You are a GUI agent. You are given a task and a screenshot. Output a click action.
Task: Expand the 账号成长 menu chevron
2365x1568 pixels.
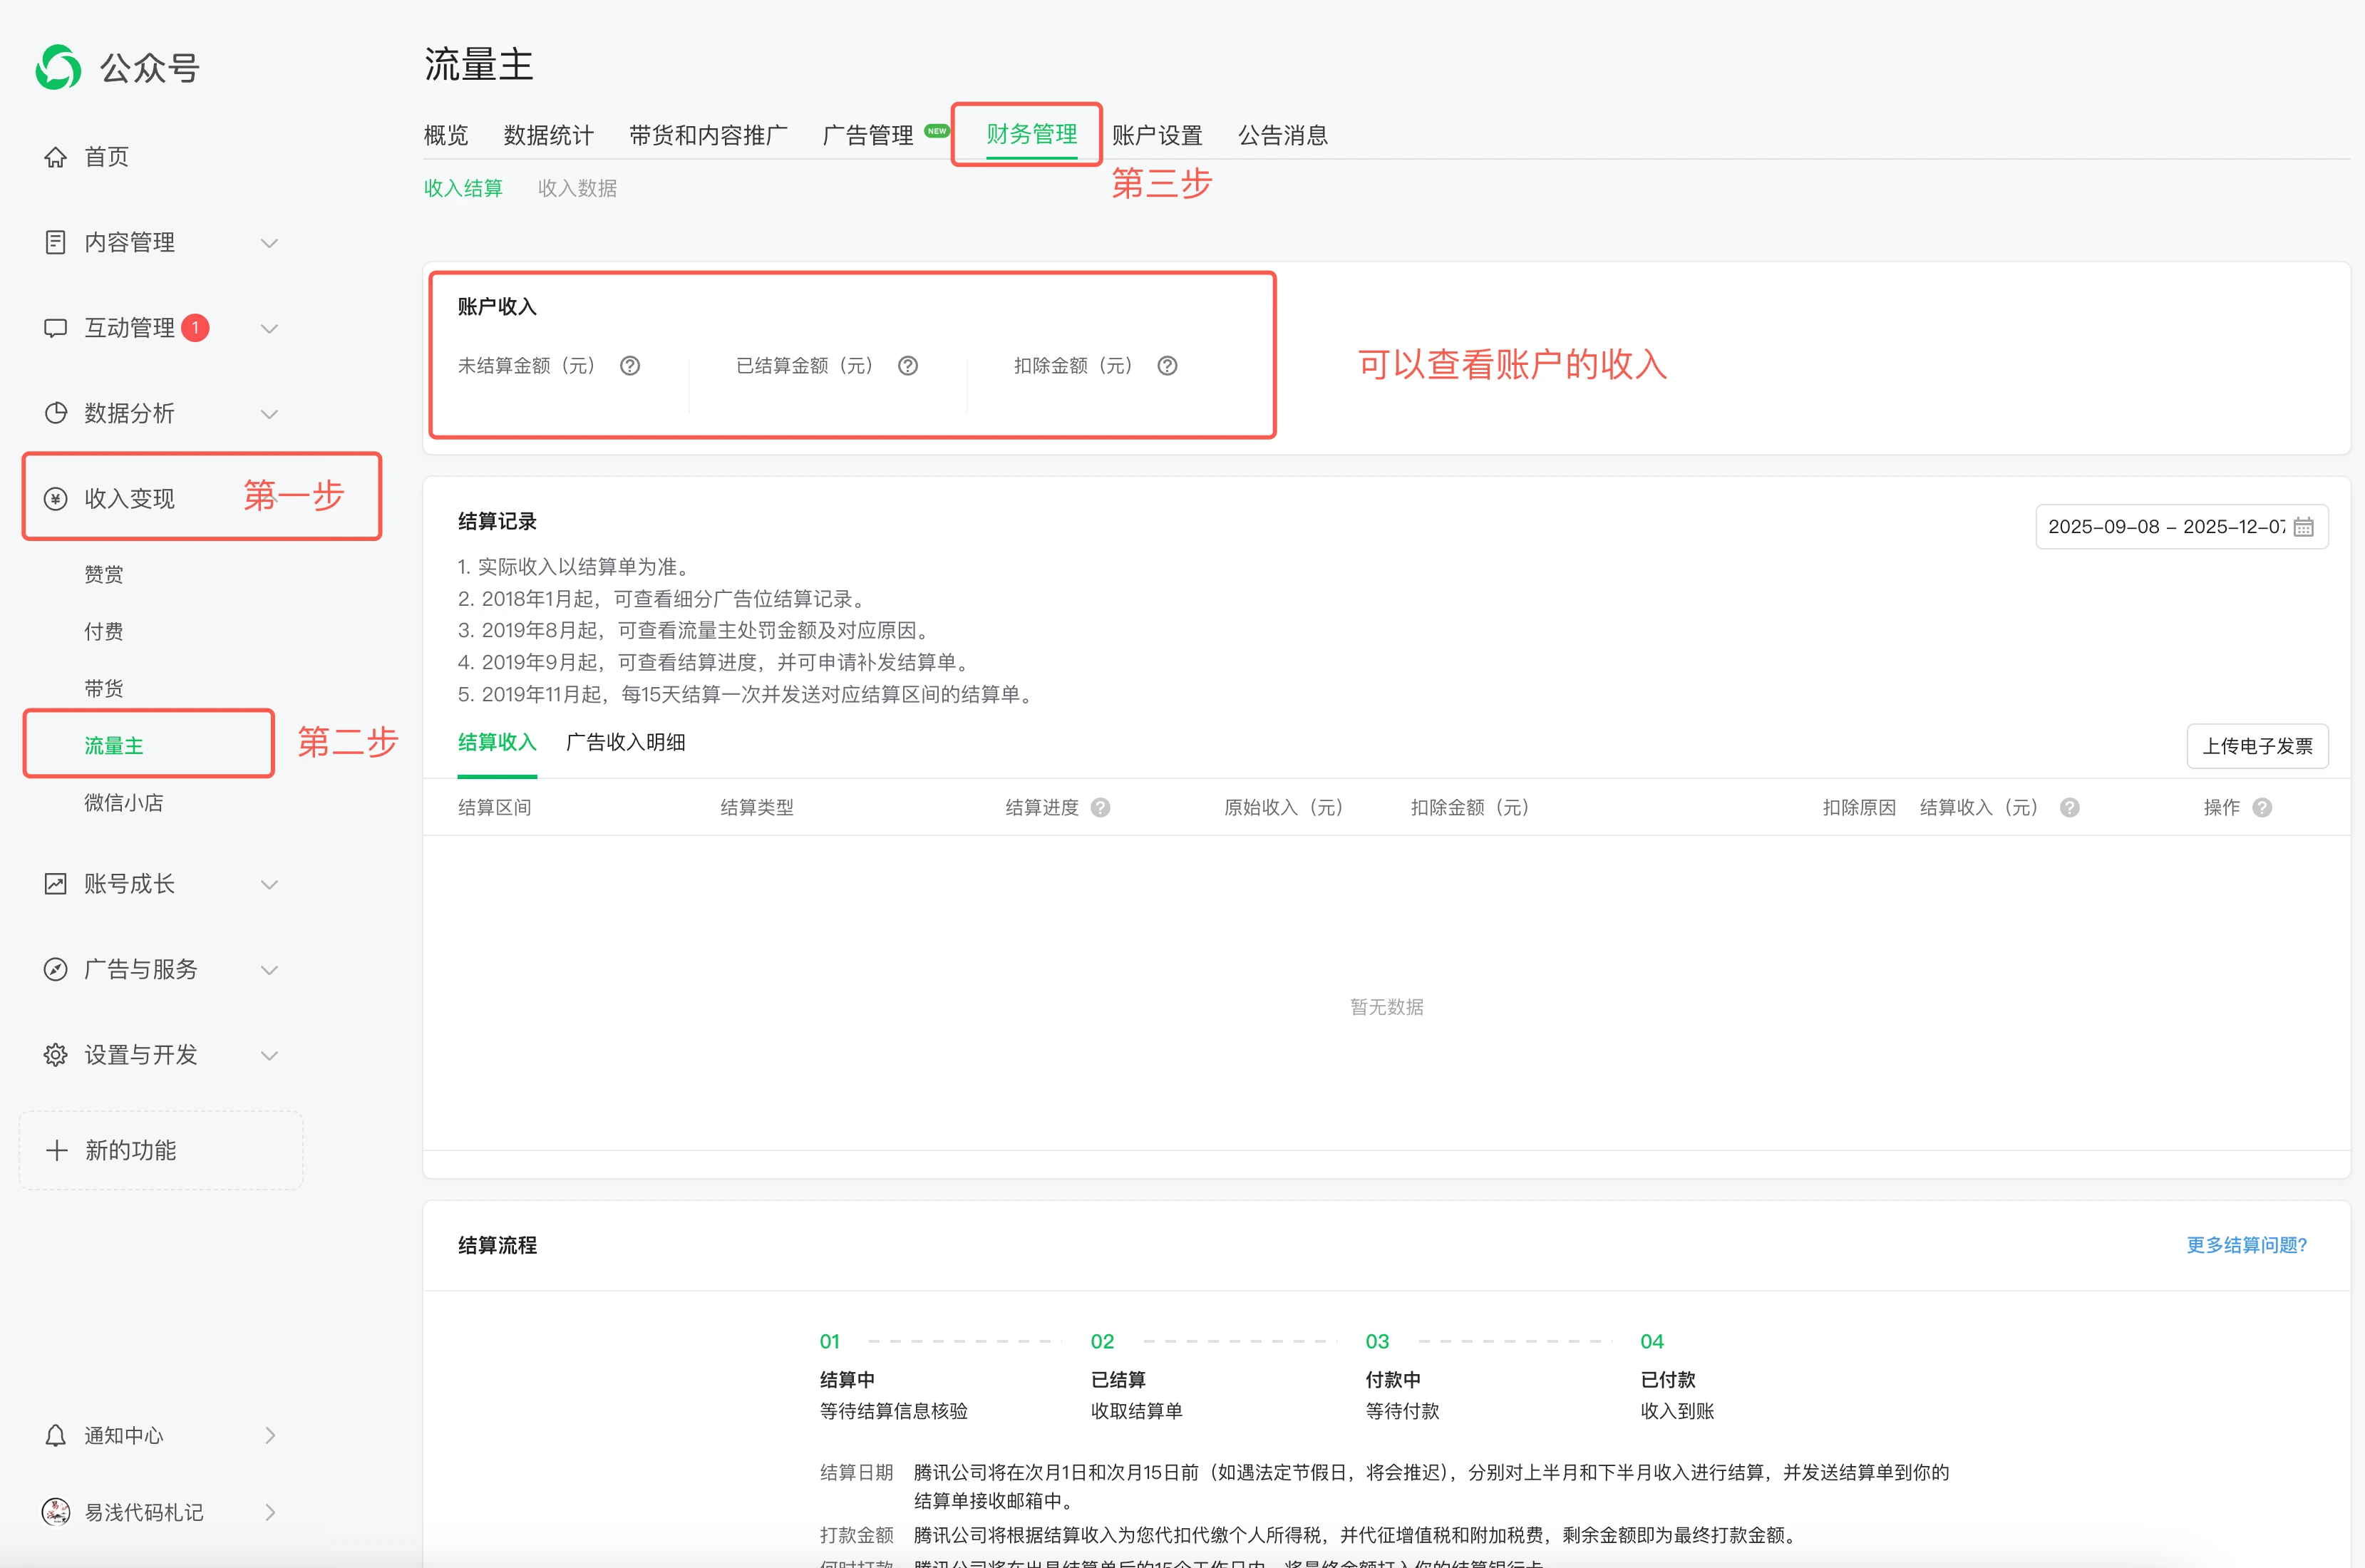(x=269, y=885)
